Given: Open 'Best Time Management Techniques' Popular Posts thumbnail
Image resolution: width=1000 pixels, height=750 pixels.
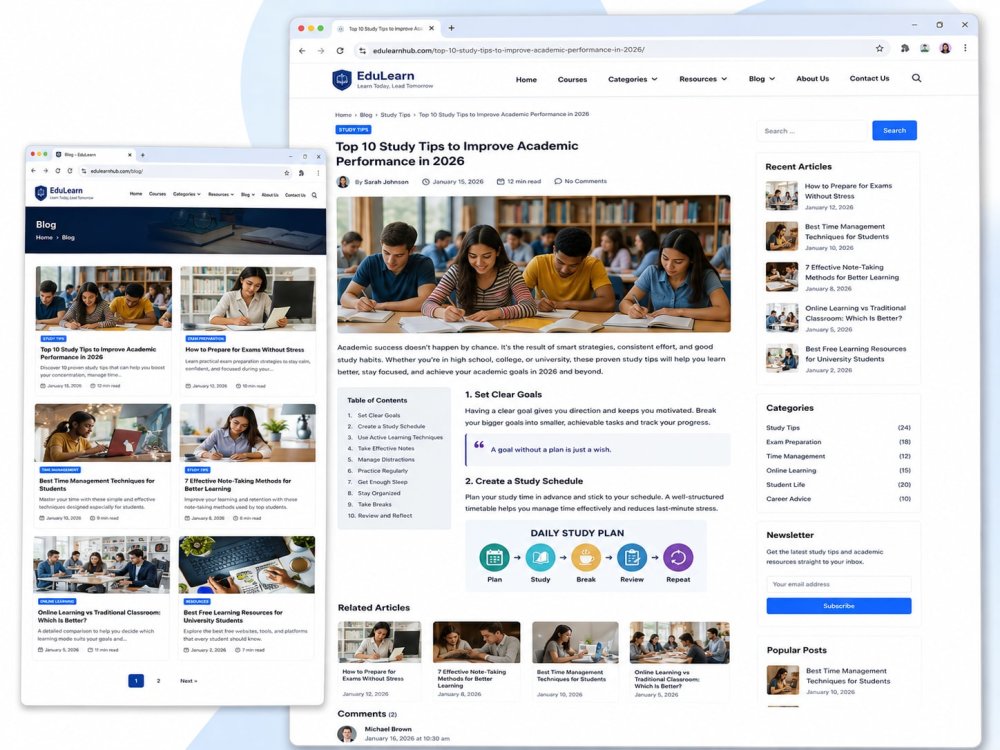Looking at the screenshot, I should coord(783,680).
